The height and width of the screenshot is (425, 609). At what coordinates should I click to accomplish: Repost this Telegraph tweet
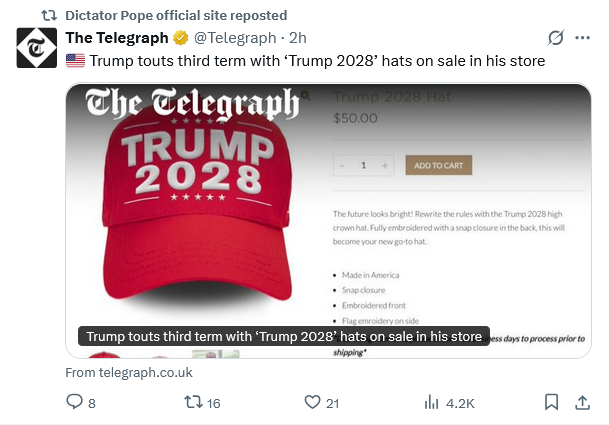point(195,402)
